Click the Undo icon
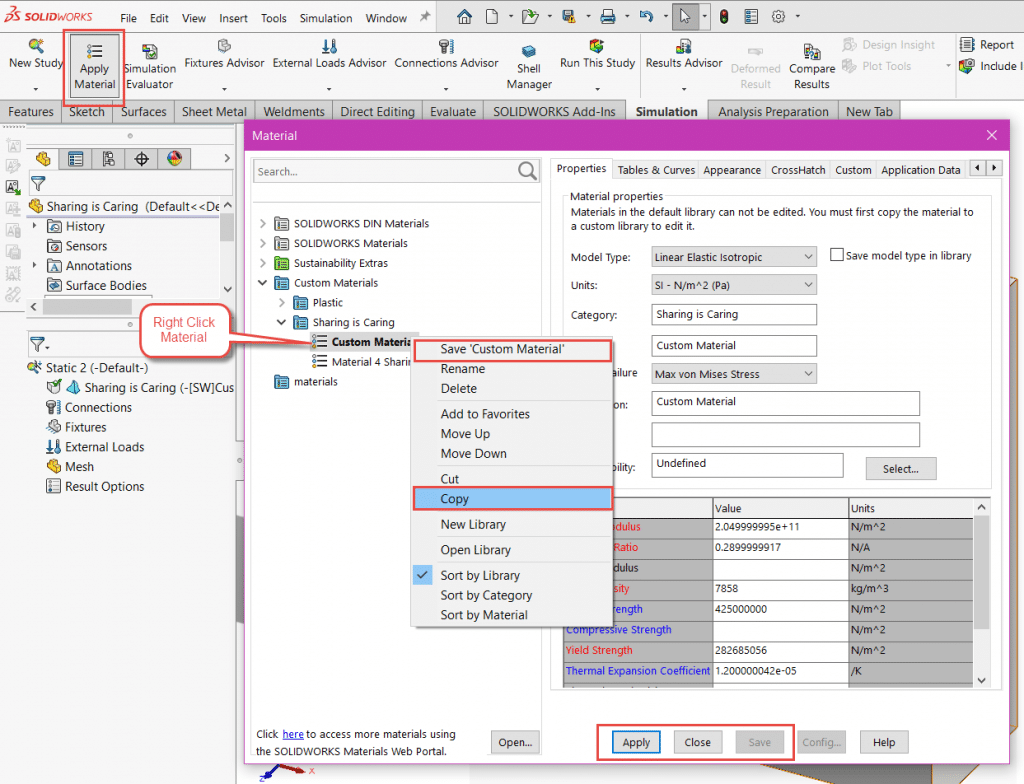Image resolution: width=1024 pixels, height=784 pixels. [x=646, y=17]
